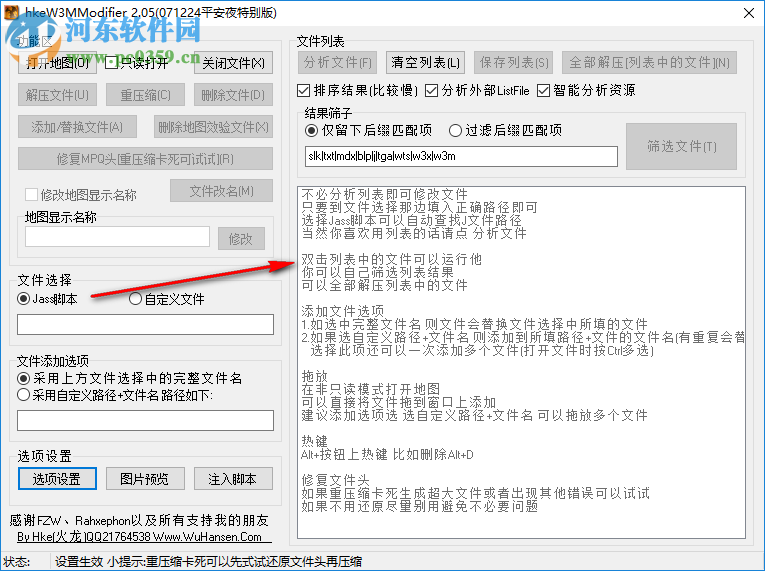Click the 删除地图效验文件(X) button
Image resolution: width=765 pixels, height=571 pixels.
click(213, 127)
